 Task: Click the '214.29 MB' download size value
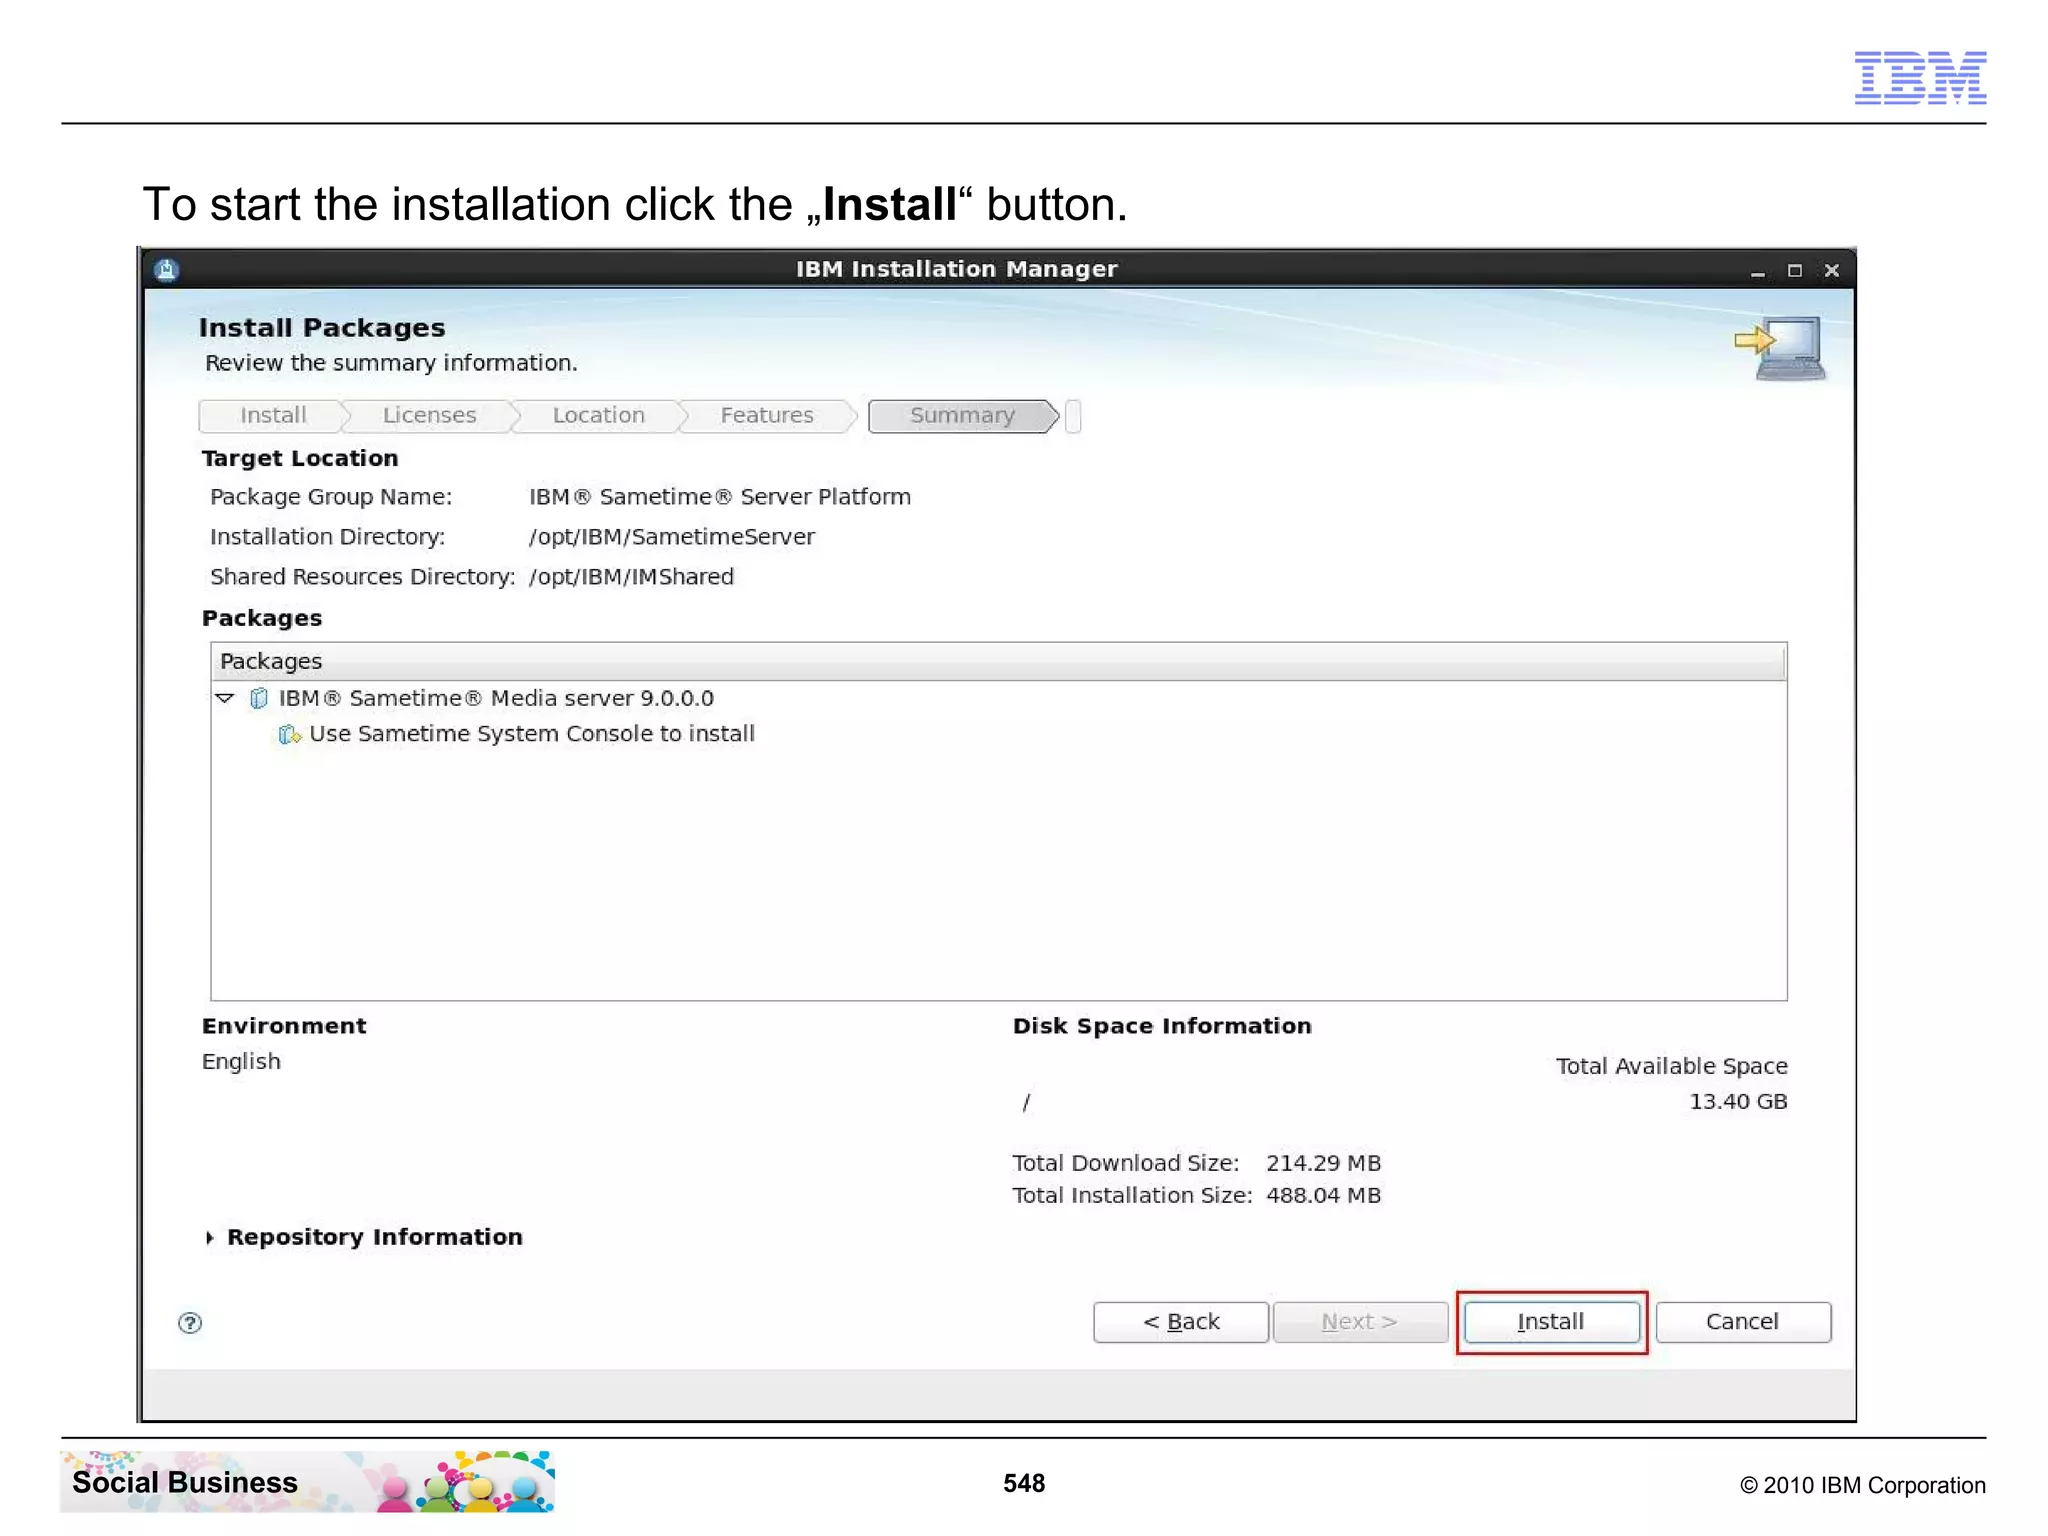pos(1323,1163)
